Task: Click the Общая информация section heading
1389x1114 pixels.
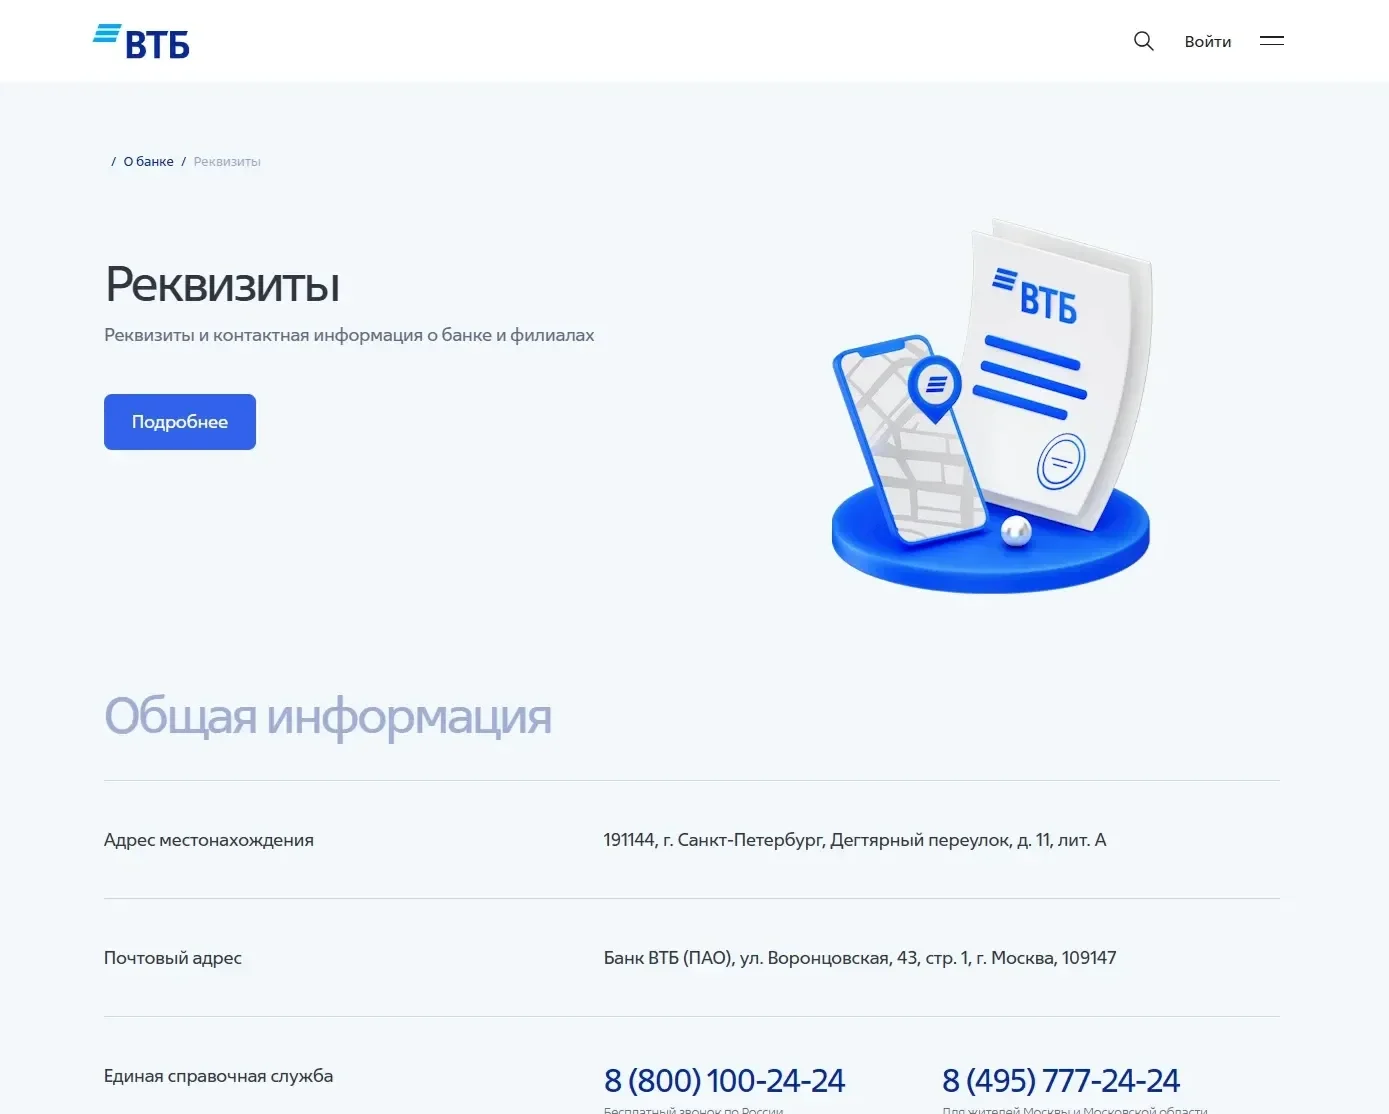Action: [x=328, y=716]
